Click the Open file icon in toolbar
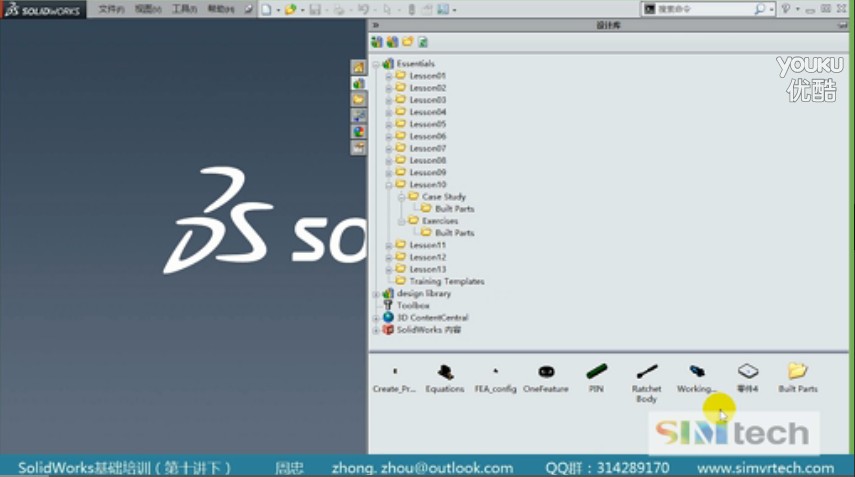This screenshot has width=855, height=477. [x=291, y=9]
